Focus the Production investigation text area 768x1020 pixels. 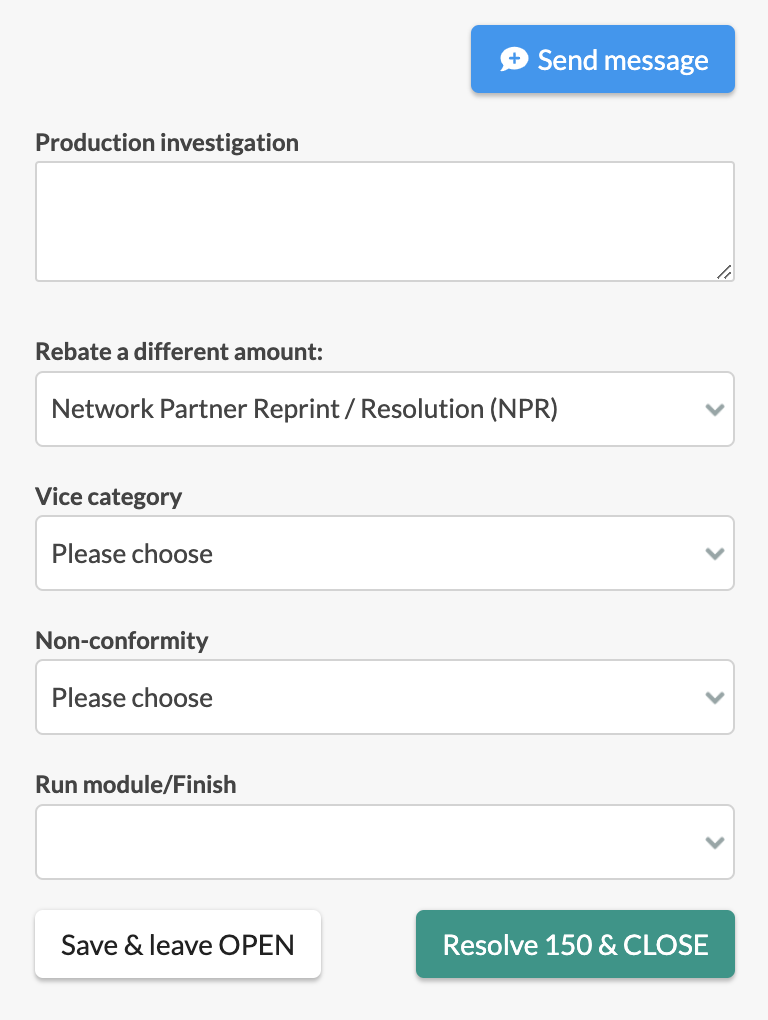pos(385,222)
